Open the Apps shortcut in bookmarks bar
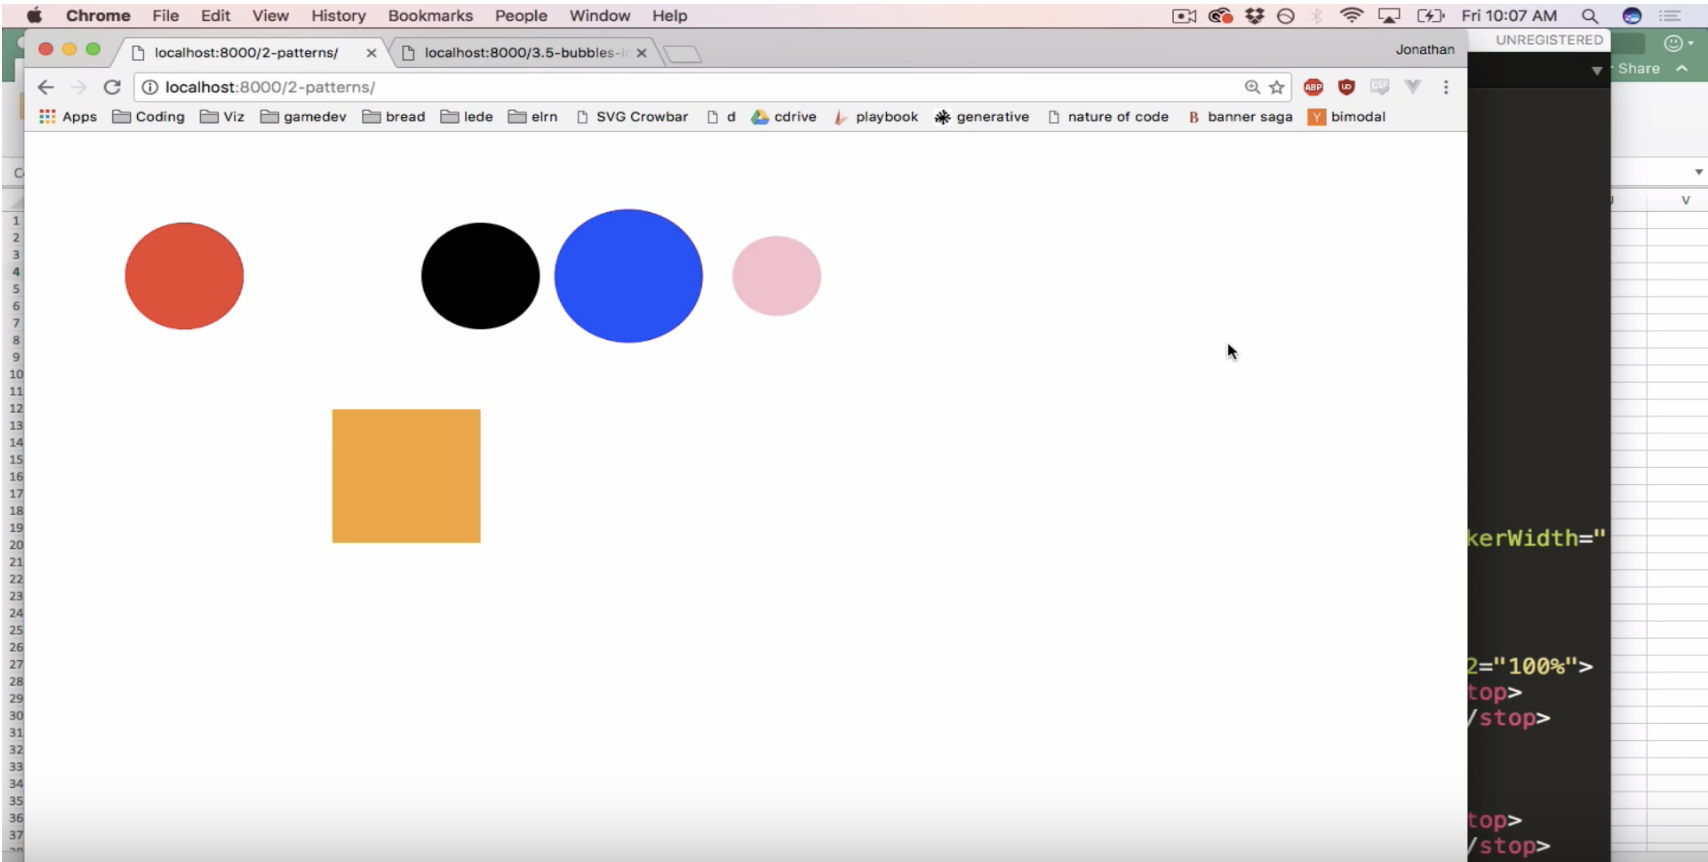This screenshot has width=1708, height=862. tap(68, 117)
